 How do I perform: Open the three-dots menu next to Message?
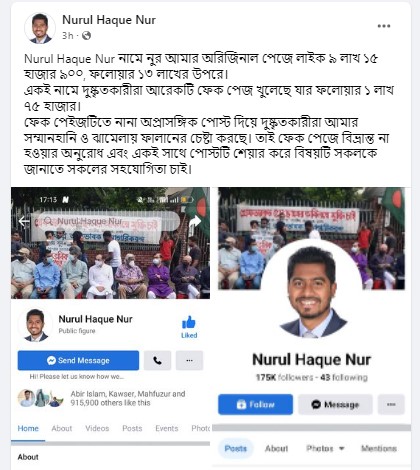coord(391,404)
